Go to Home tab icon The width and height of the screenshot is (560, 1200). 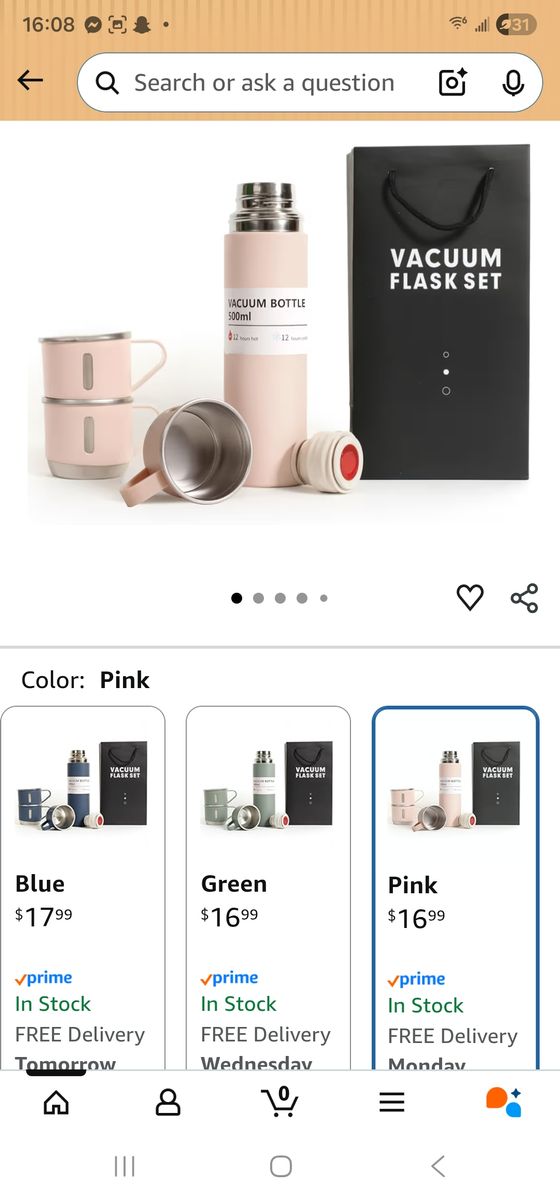(x=57, y=1102)
